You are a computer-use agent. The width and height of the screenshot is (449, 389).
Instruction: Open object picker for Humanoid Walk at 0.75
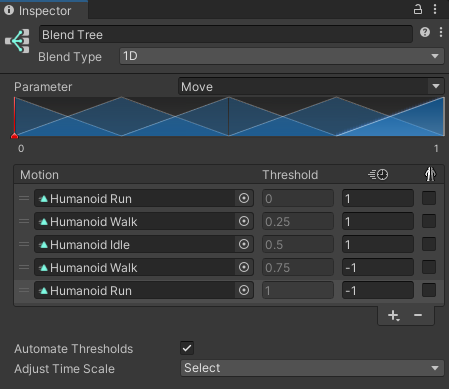pyautogui.click(x=244, y=267)
